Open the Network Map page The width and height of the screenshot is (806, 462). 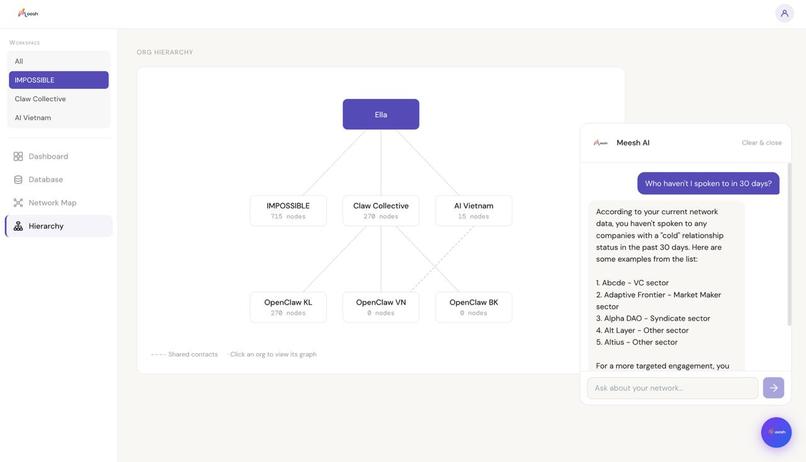pyautogui.click(x=59, y=202)
